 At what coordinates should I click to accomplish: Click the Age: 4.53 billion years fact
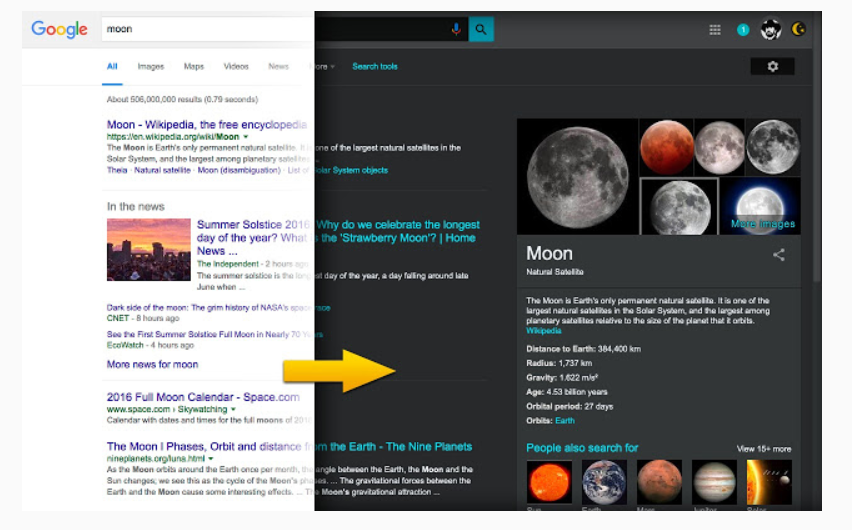[567, 392]
